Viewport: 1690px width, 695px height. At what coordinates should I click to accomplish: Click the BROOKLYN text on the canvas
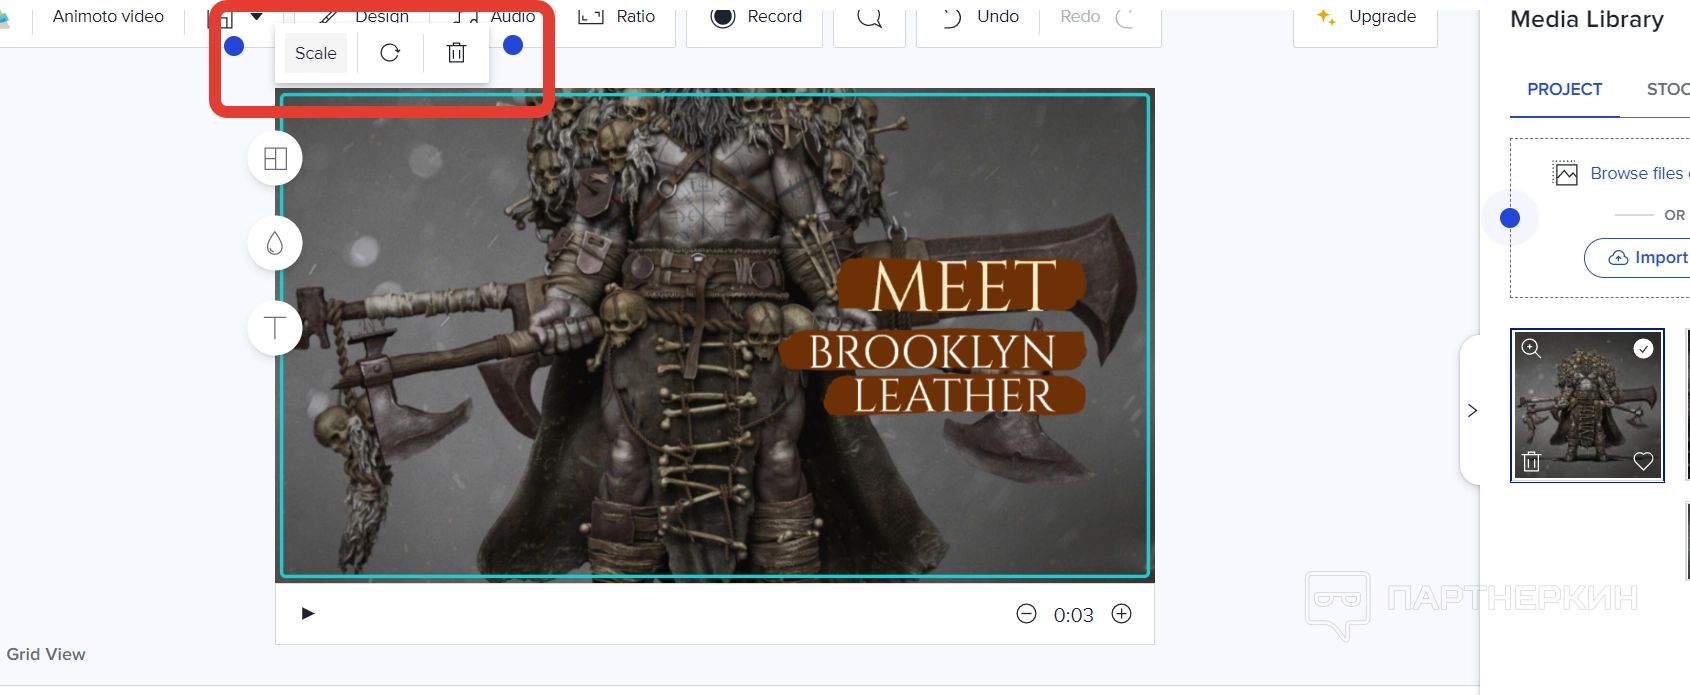pos(932,352)
